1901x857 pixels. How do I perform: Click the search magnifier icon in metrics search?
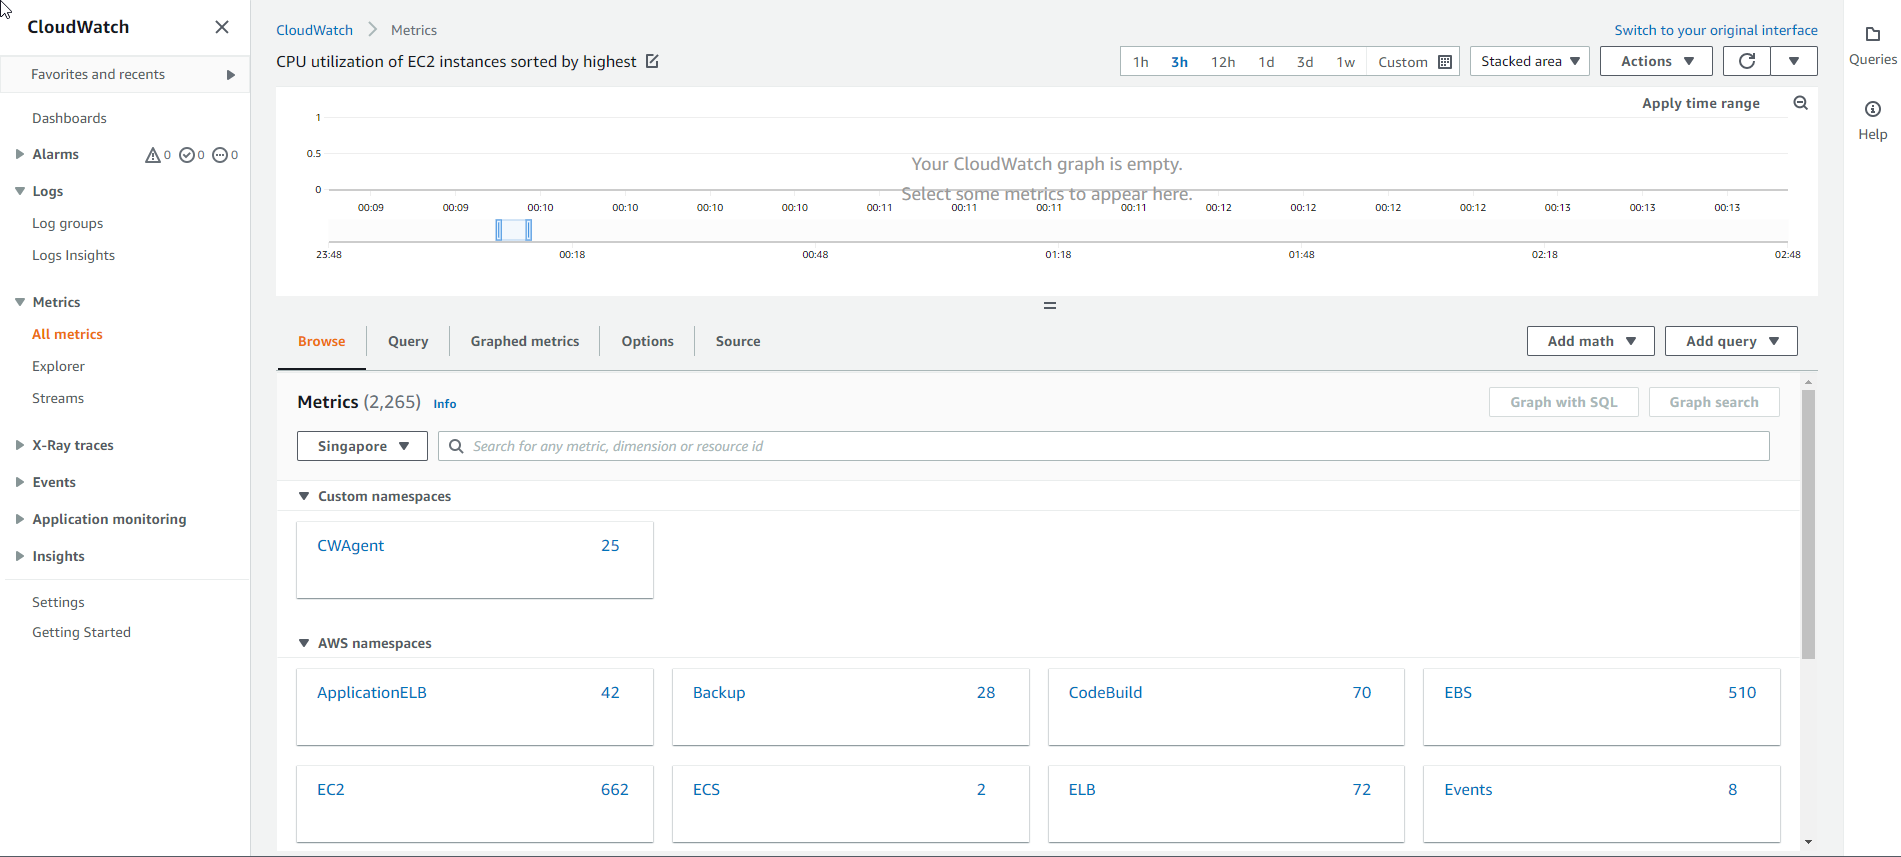pos(456,446)
